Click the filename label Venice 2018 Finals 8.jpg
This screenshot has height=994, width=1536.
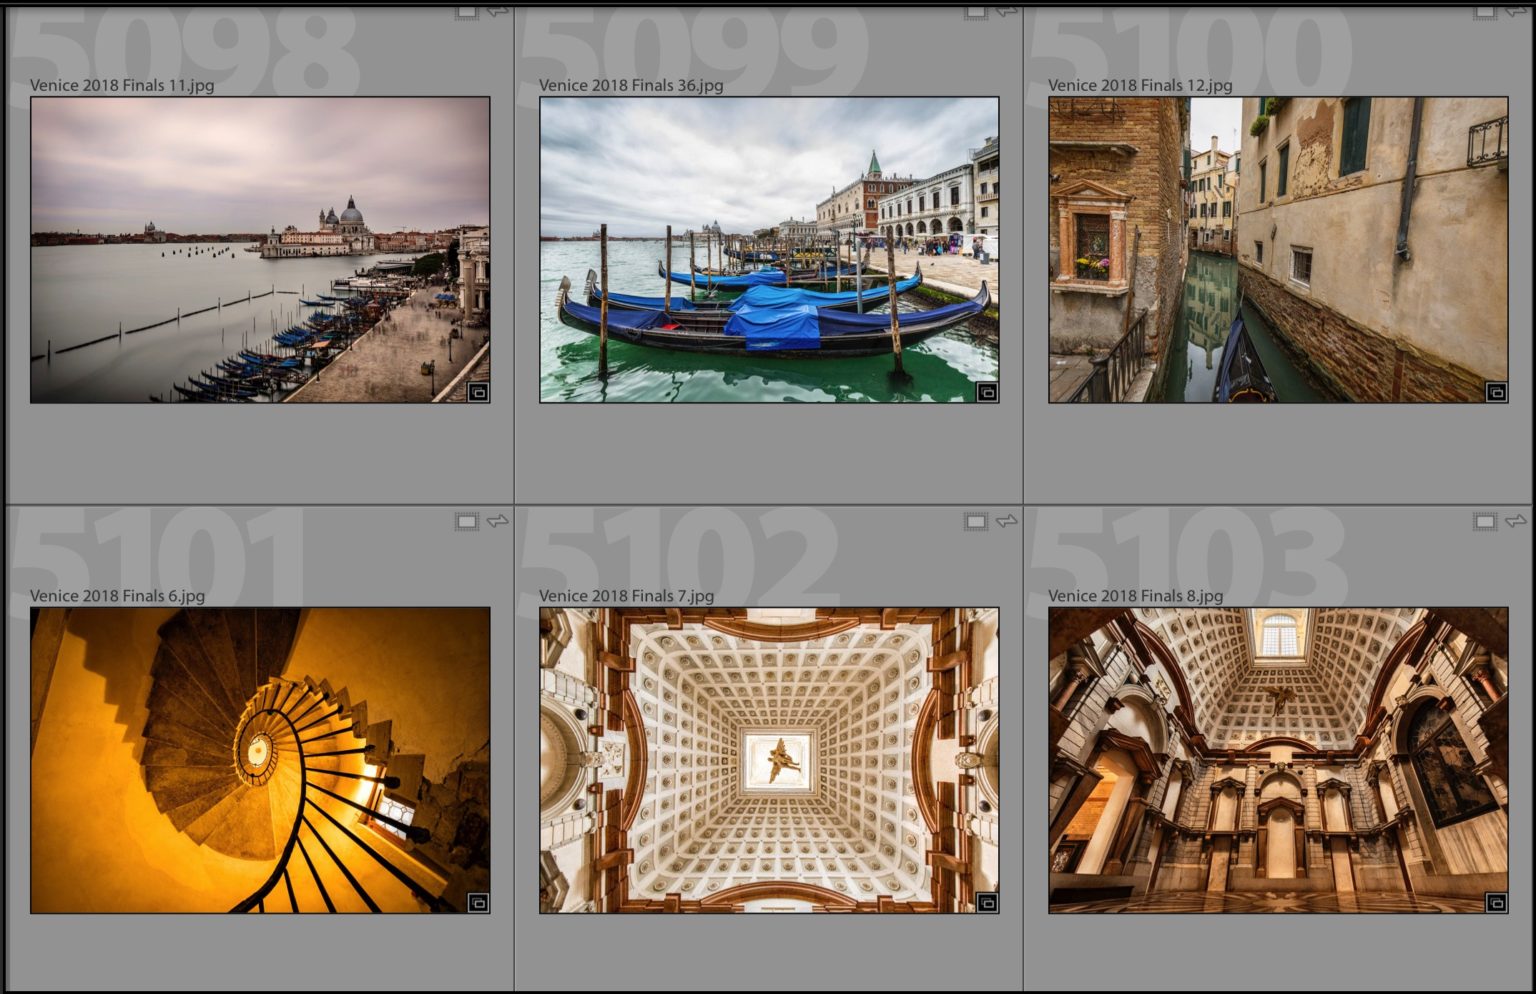1135,595
